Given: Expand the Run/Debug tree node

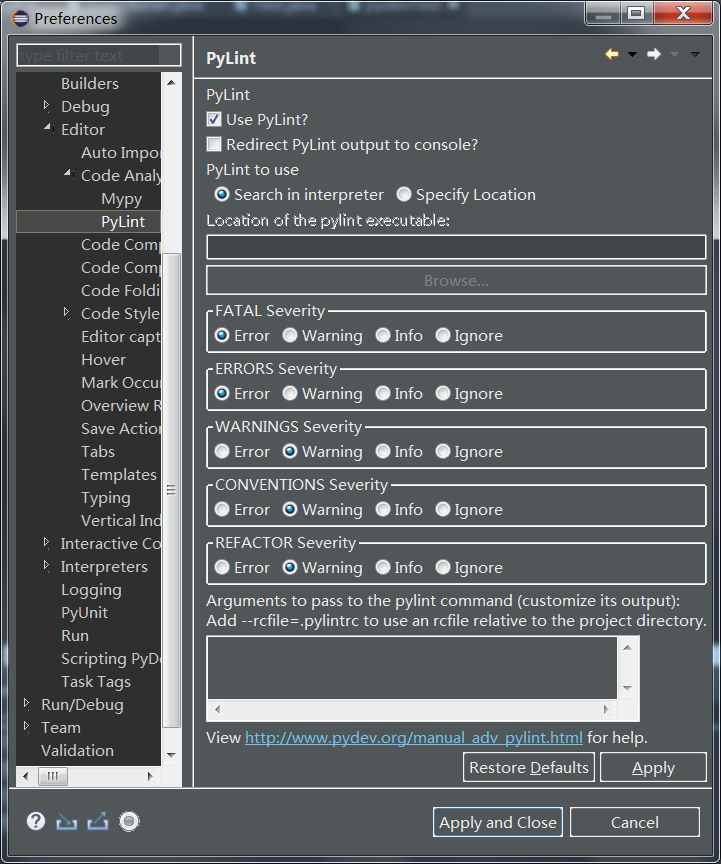Looking at the screenshot, I should click(26, 703).
